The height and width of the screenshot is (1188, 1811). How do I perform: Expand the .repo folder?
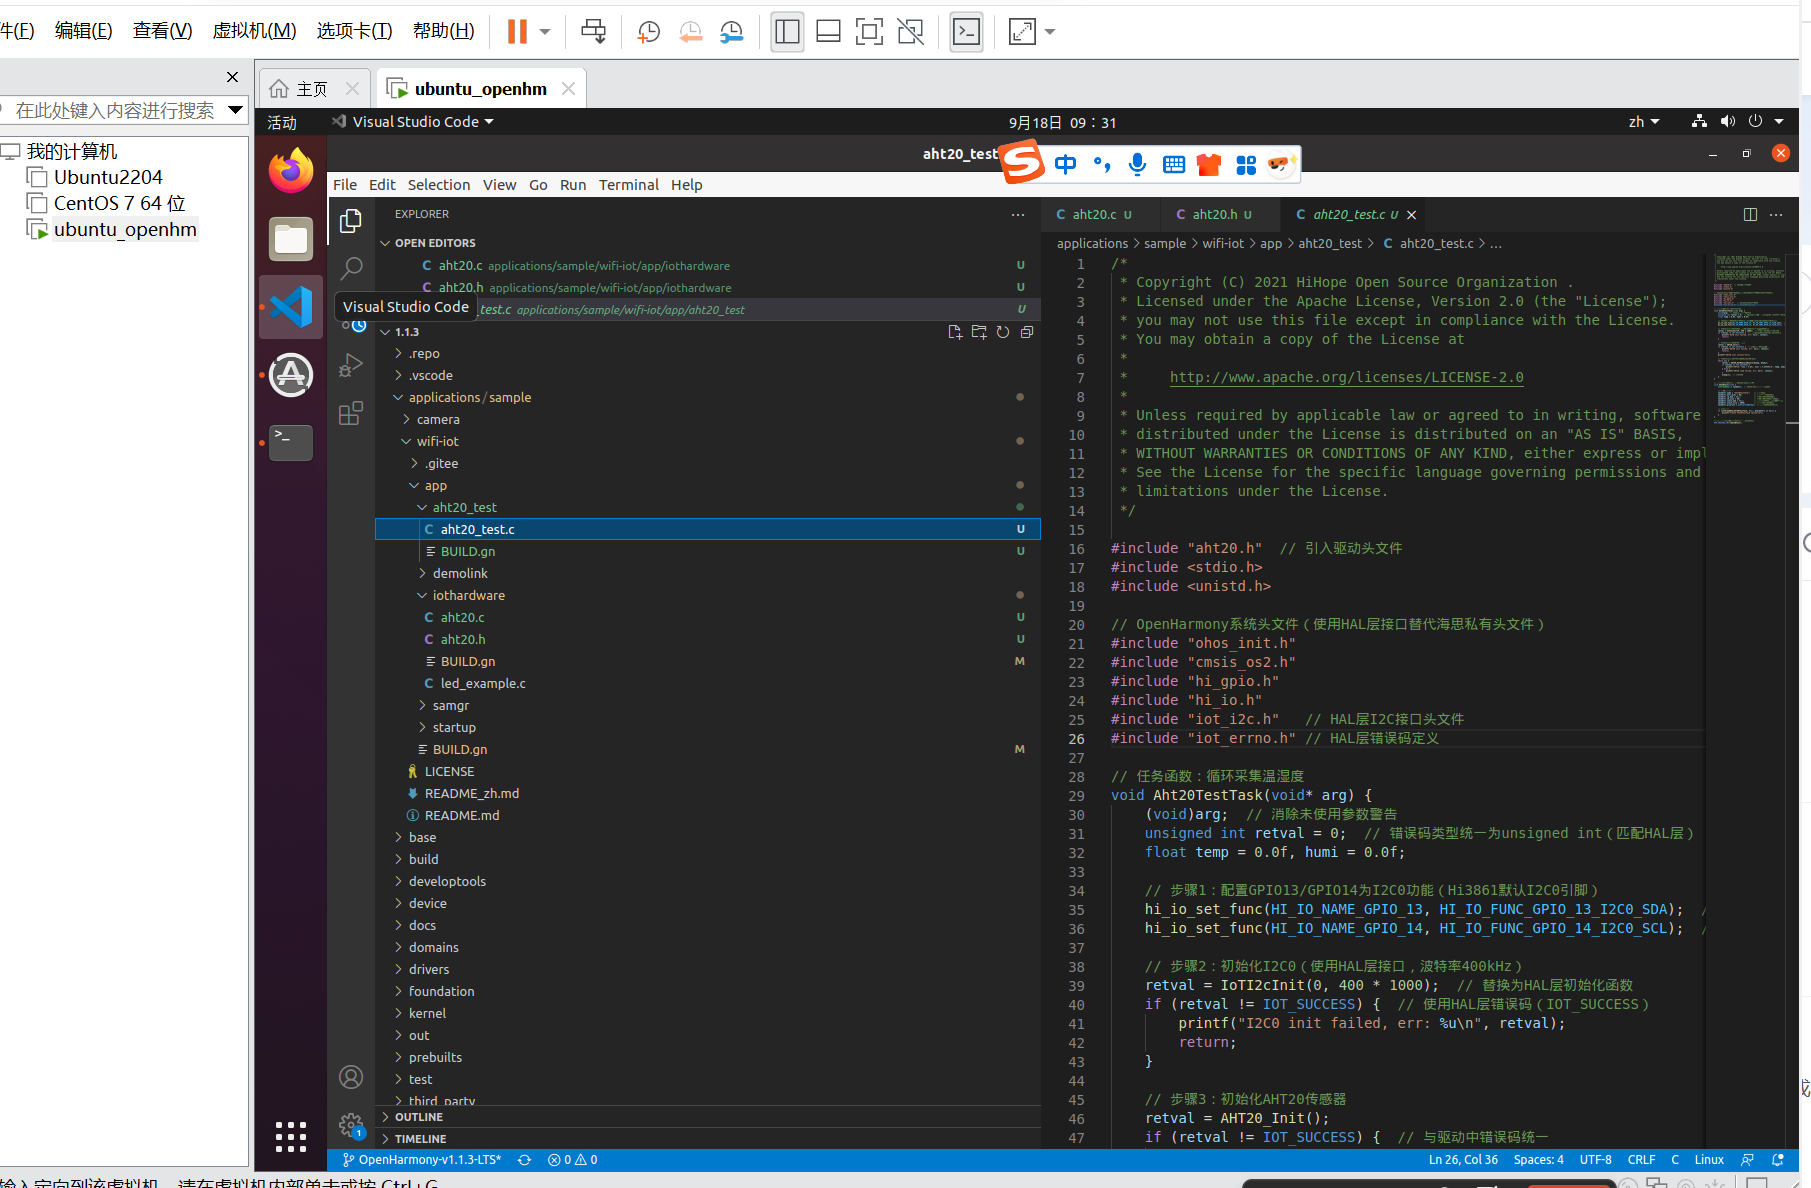[x=424, y=354]
